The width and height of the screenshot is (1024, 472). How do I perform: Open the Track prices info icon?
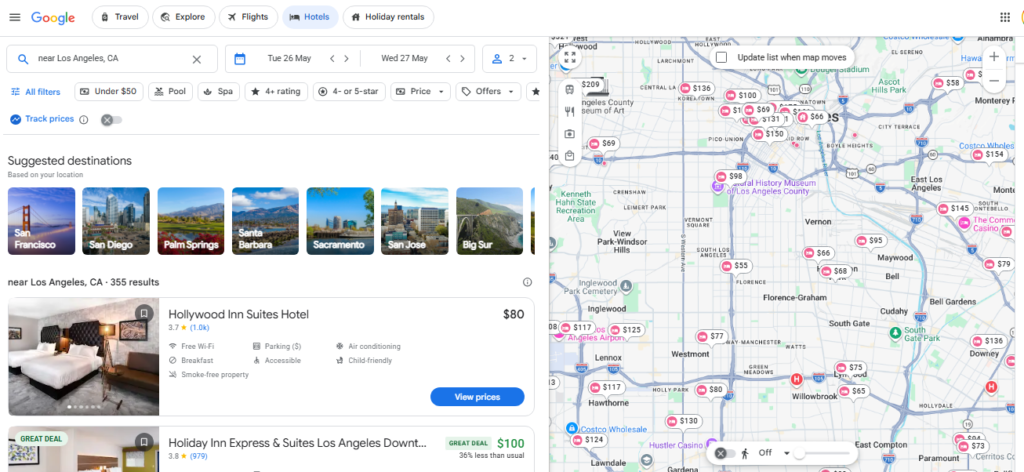coord(84,119)
